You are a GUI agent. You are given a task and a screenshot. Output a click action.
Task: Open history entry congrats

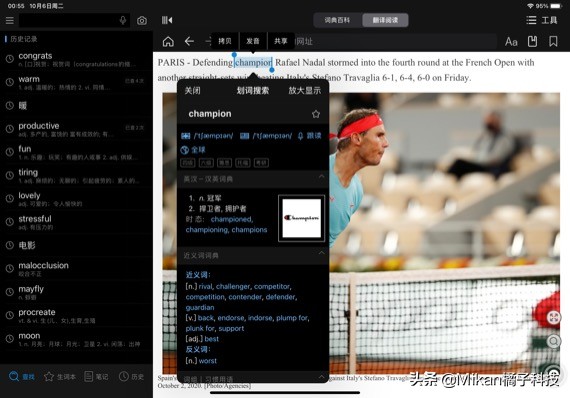[76, 59]
